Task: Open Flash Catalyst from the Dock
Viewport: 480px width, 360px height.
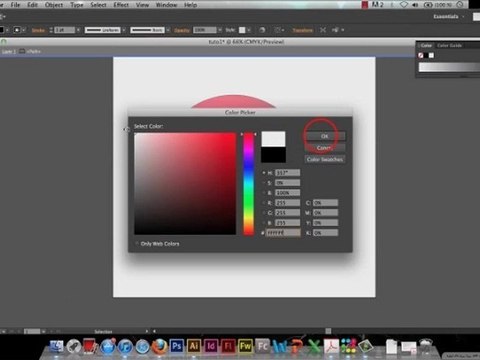Action: click(263, 346)
